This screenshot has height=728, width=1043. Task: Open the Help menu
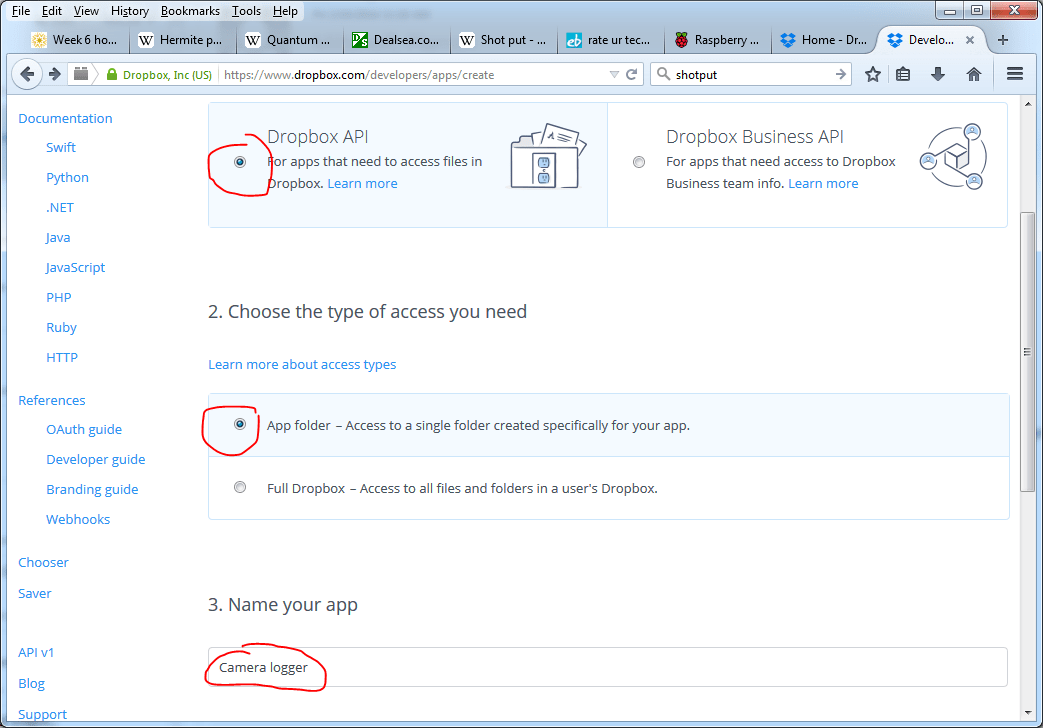pos(285,11)
